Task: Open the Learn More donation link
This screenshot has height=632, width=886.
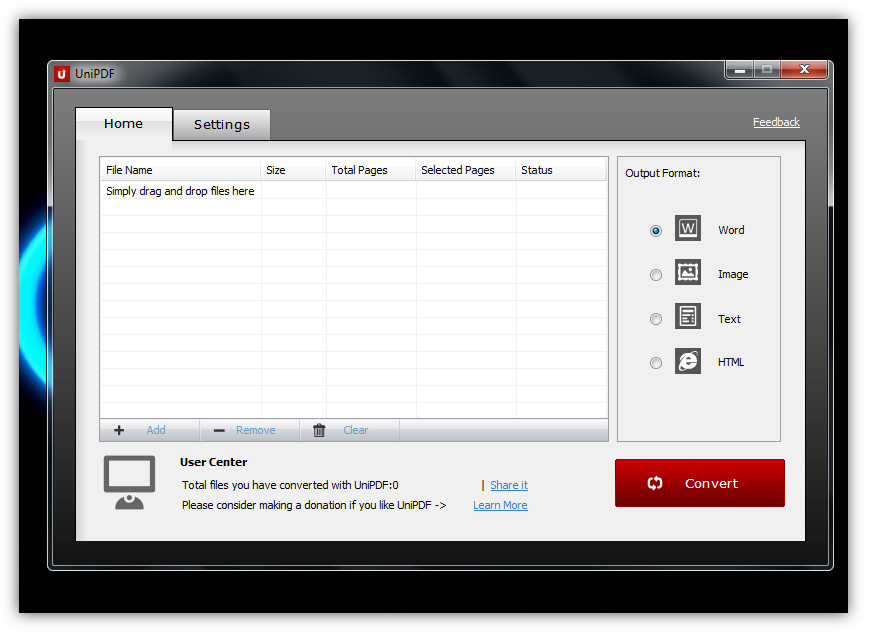Action: (500, 505)
